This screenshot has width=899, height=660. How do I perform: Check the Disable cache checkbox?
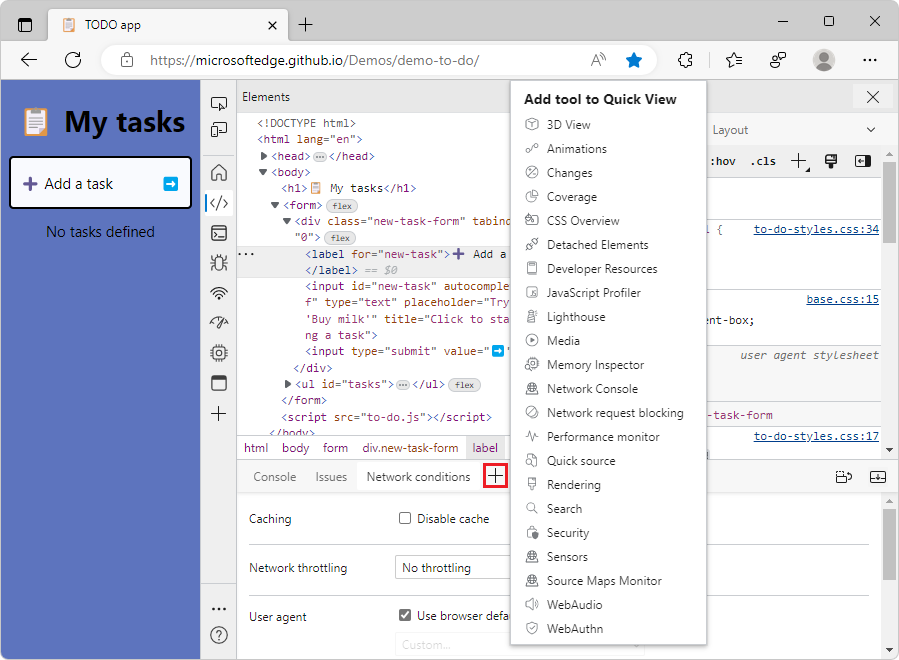[x=405, y=518]
